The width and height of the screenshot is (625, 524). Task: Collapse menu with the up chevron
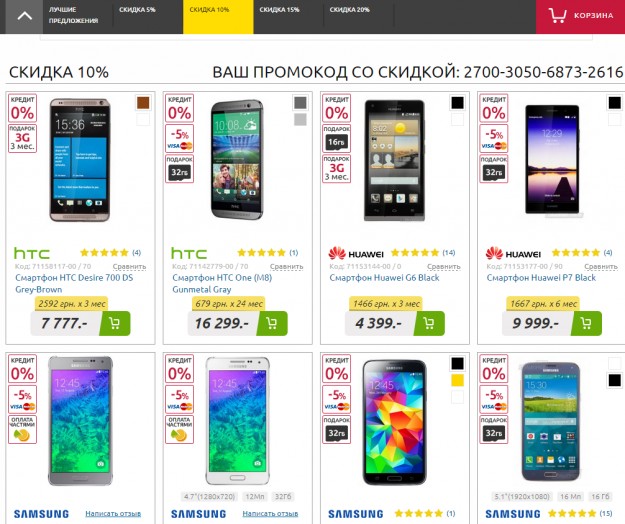pyautogui.click(x=25, y=16)
